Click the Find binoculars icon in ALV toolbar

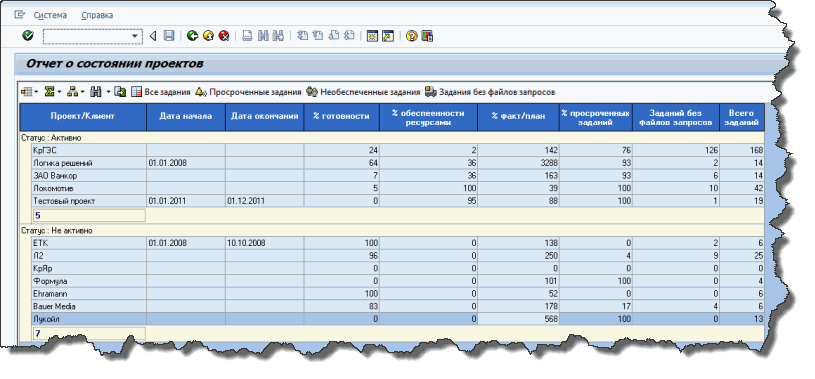coord(96,92)
